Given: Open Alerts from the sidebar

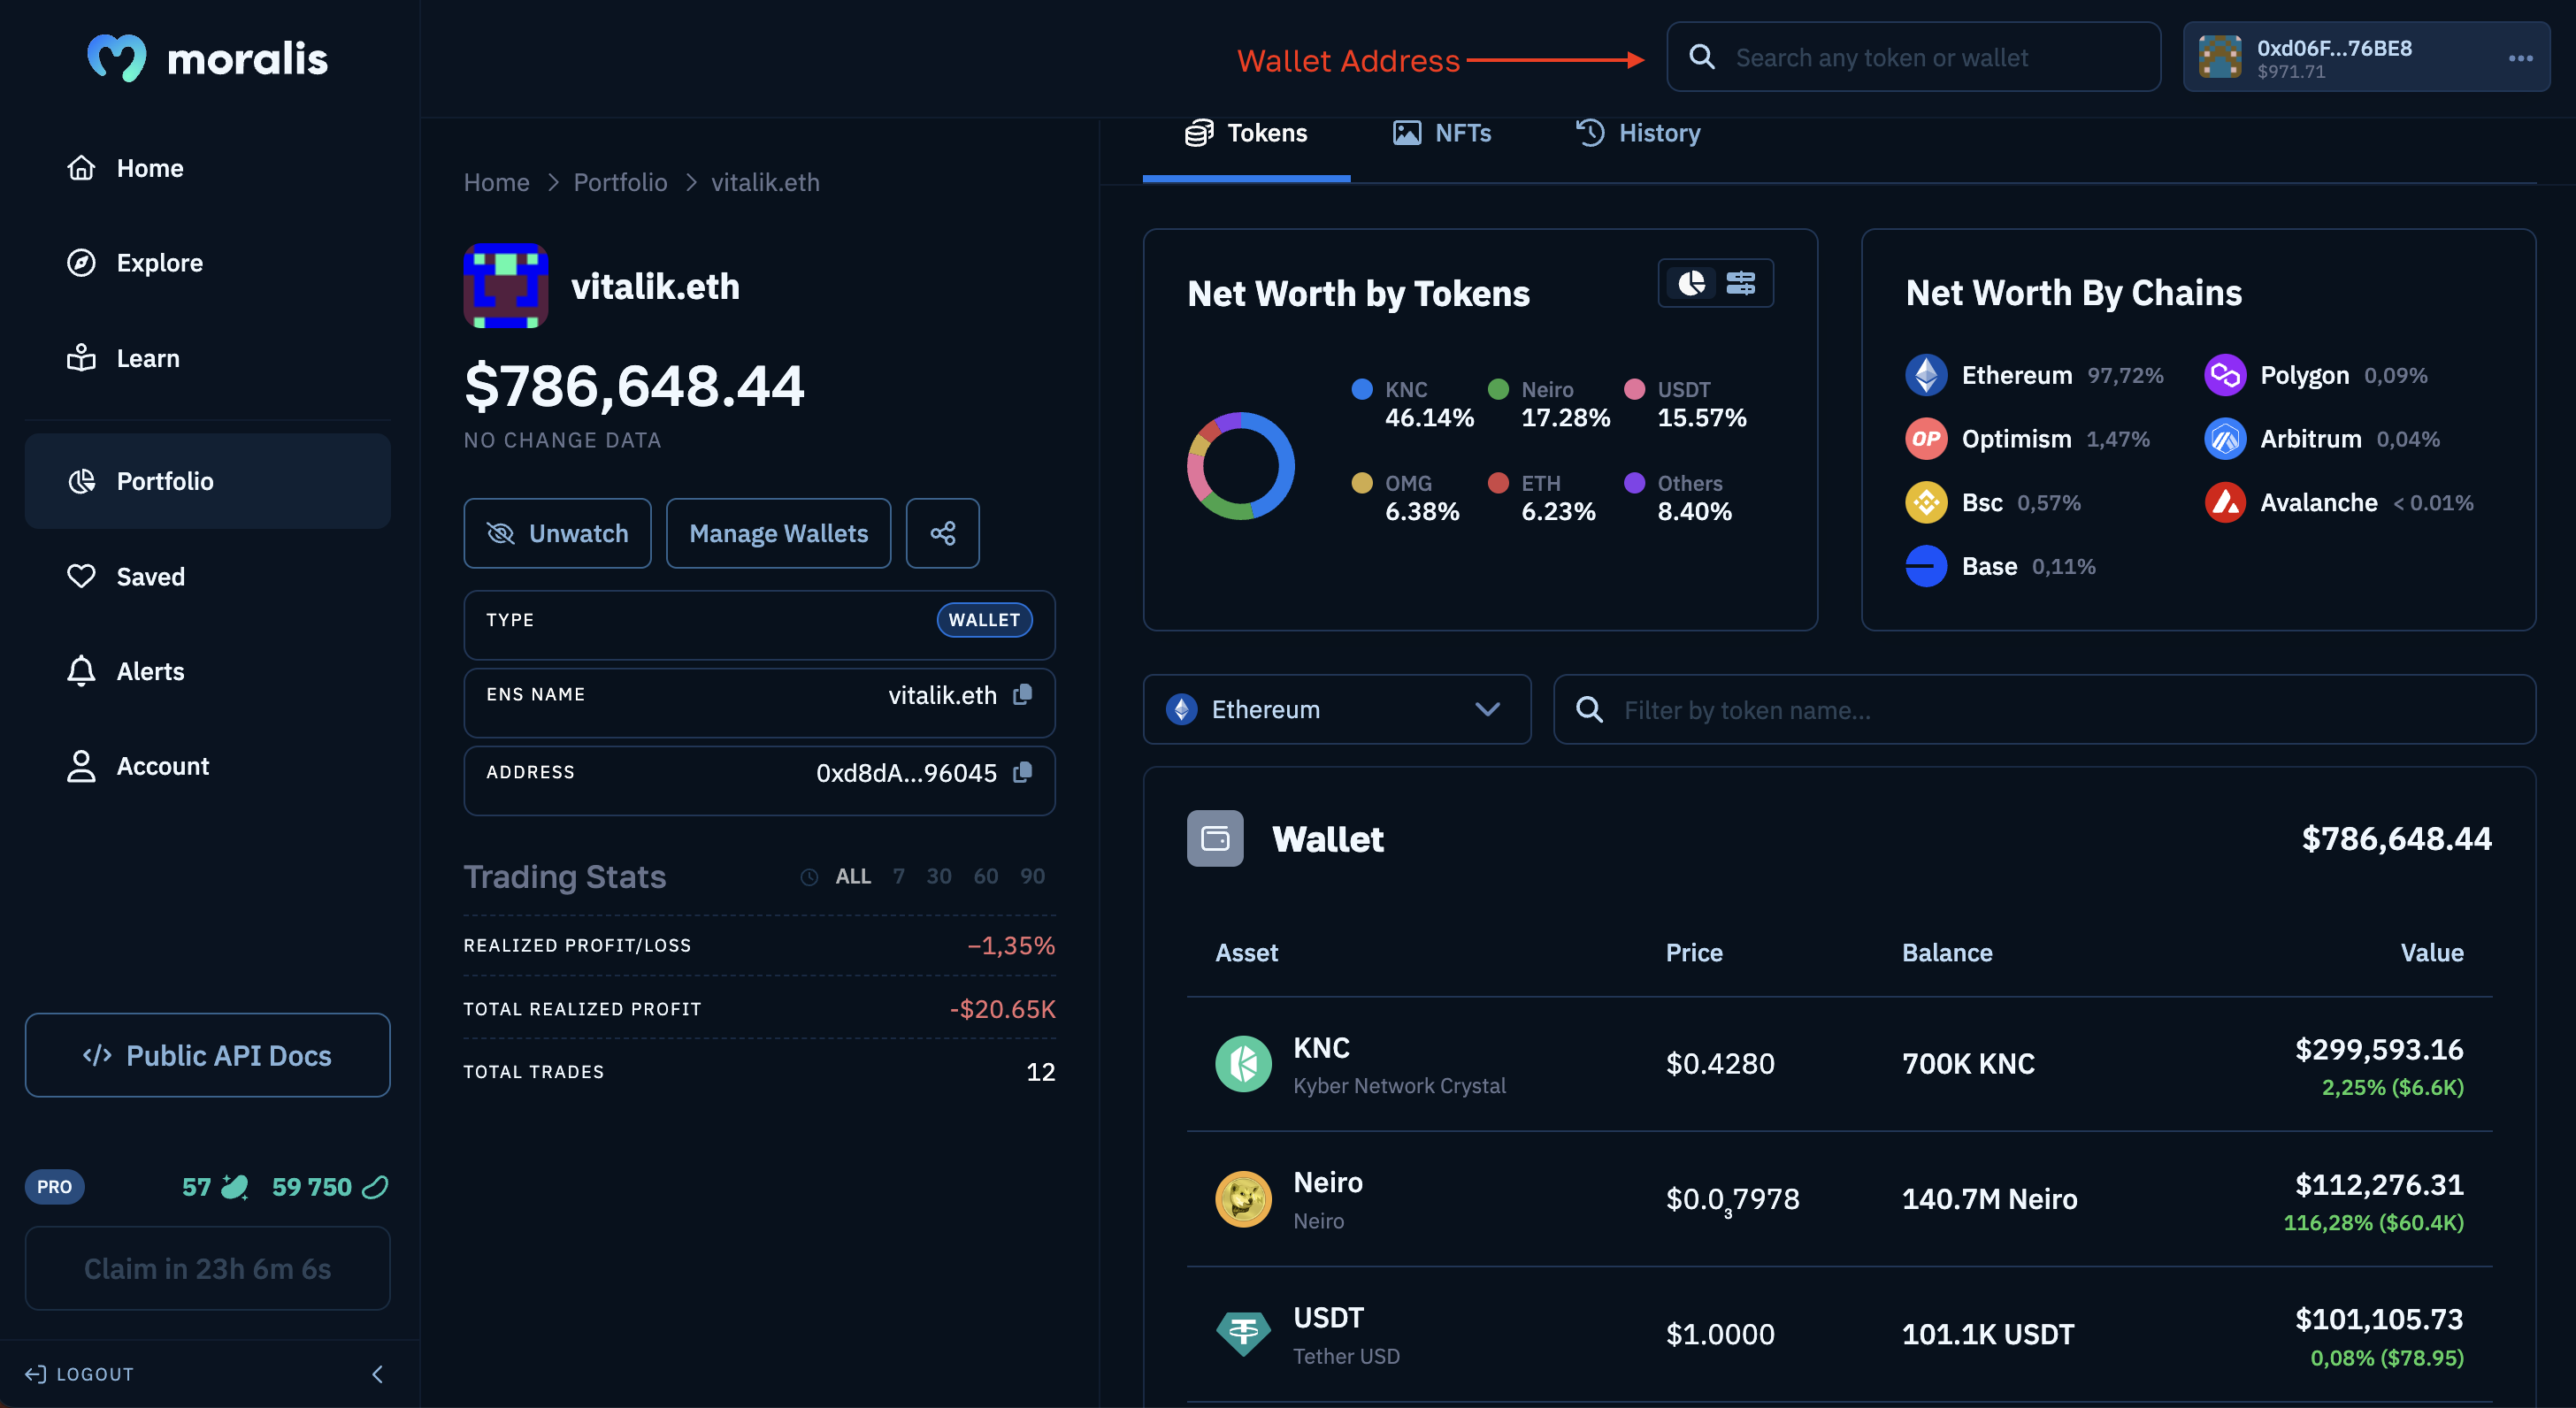Looking at the screenshot, I should pos(125,671).
